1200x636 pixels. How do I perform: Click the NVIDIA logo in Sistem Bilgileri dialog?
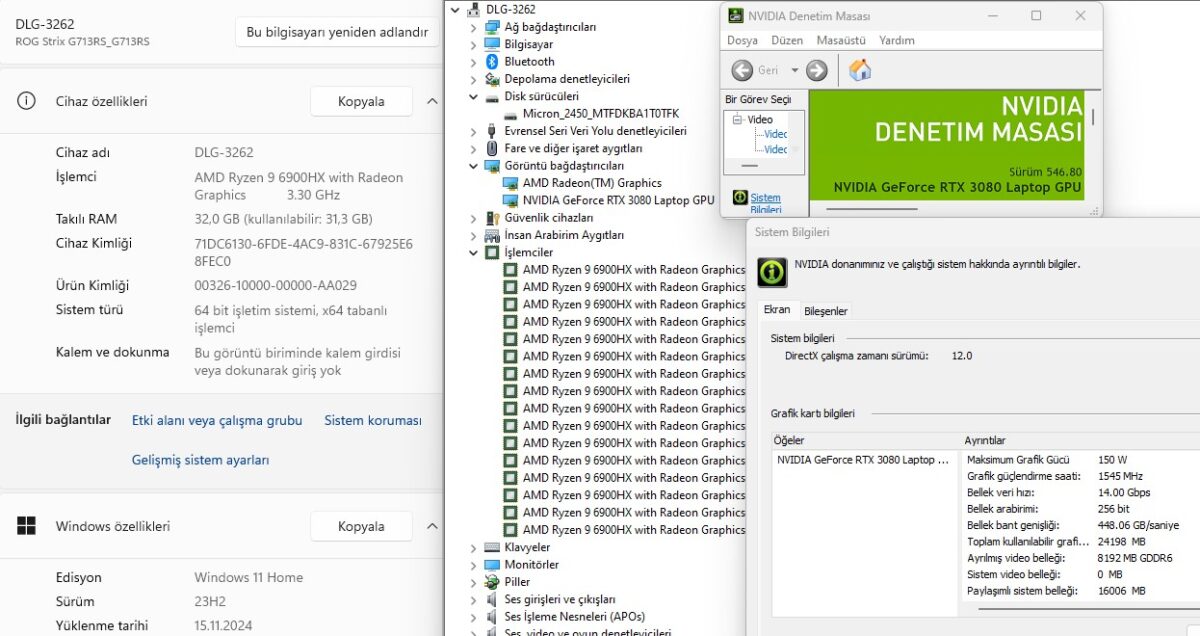pos(771,271)
